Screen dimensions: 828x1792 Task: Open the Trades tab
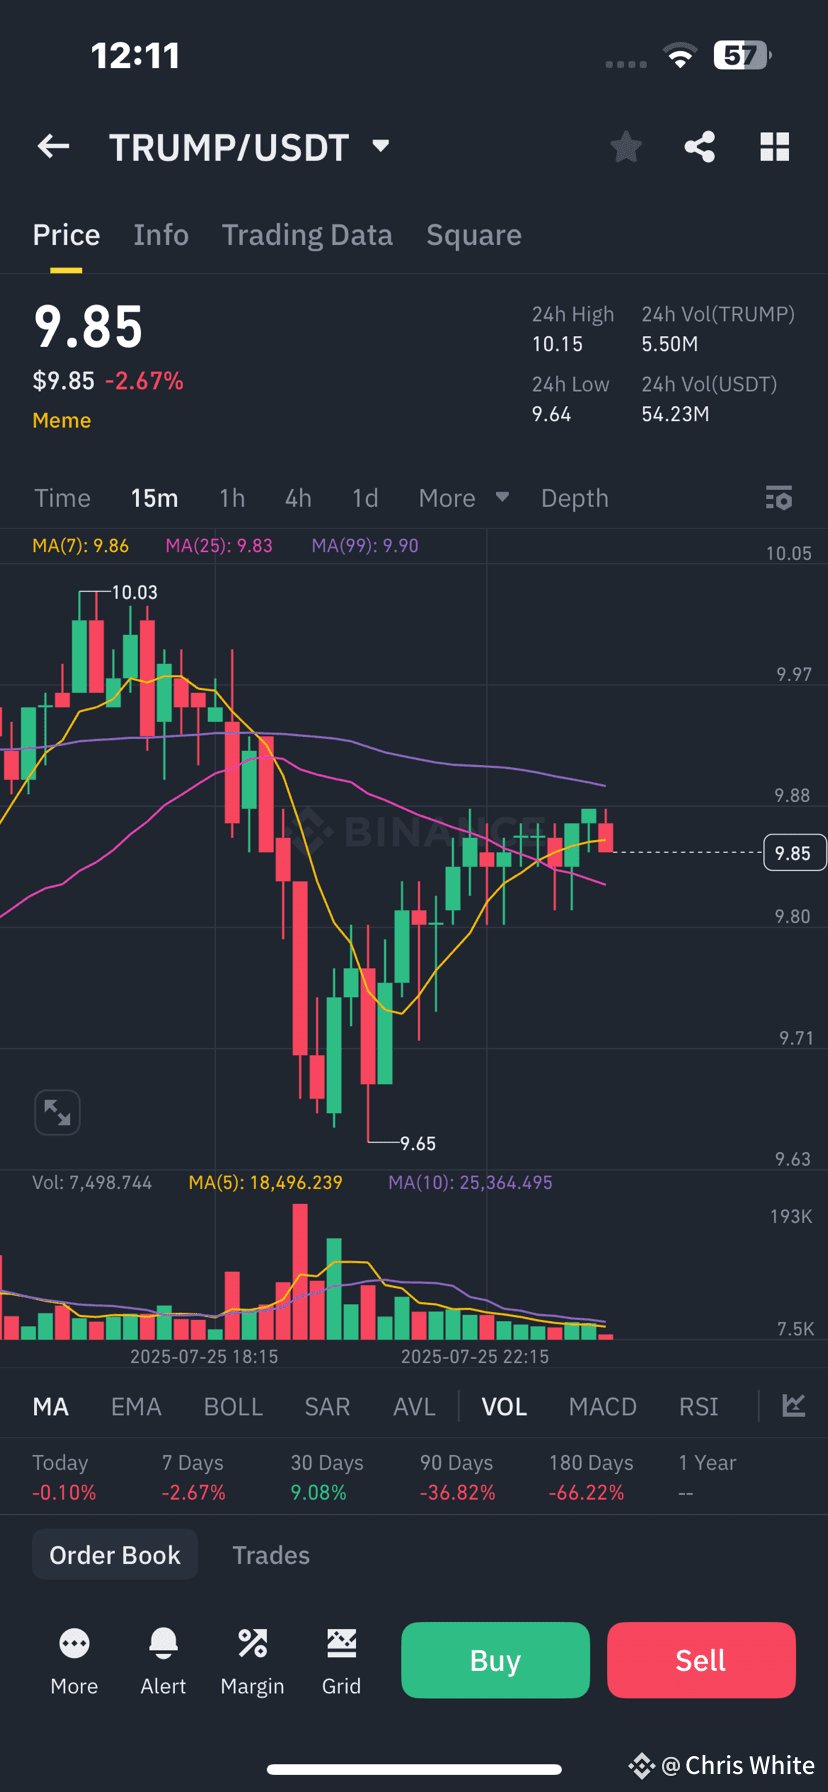(271, 1555)
